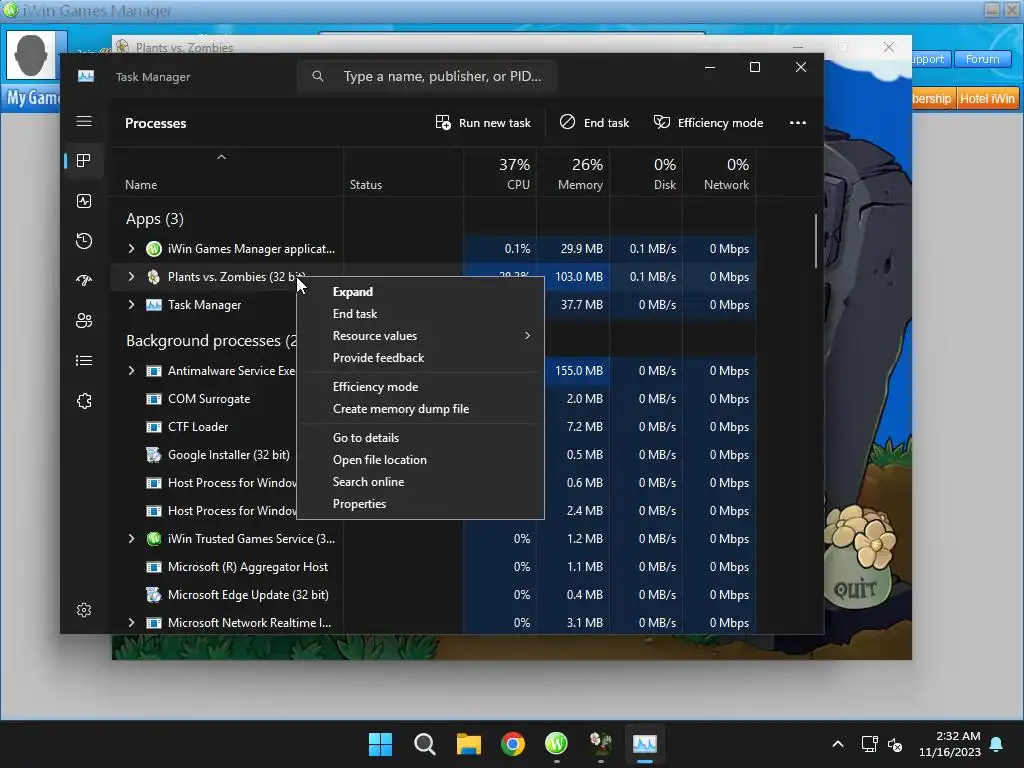1024x768 pixels.
Task: Open the notifications bell in system tray
Action: pyautogui.click(x=997, y=744)
